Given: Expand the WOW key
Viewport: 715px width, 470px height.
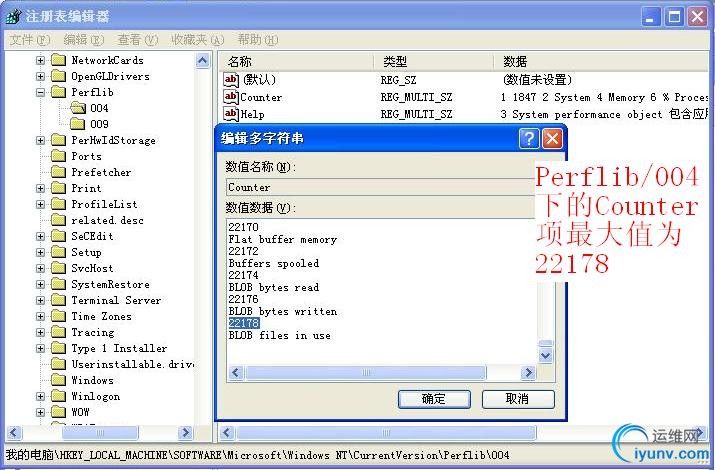Looking at the screenshot, I should [x=41, y=412].
